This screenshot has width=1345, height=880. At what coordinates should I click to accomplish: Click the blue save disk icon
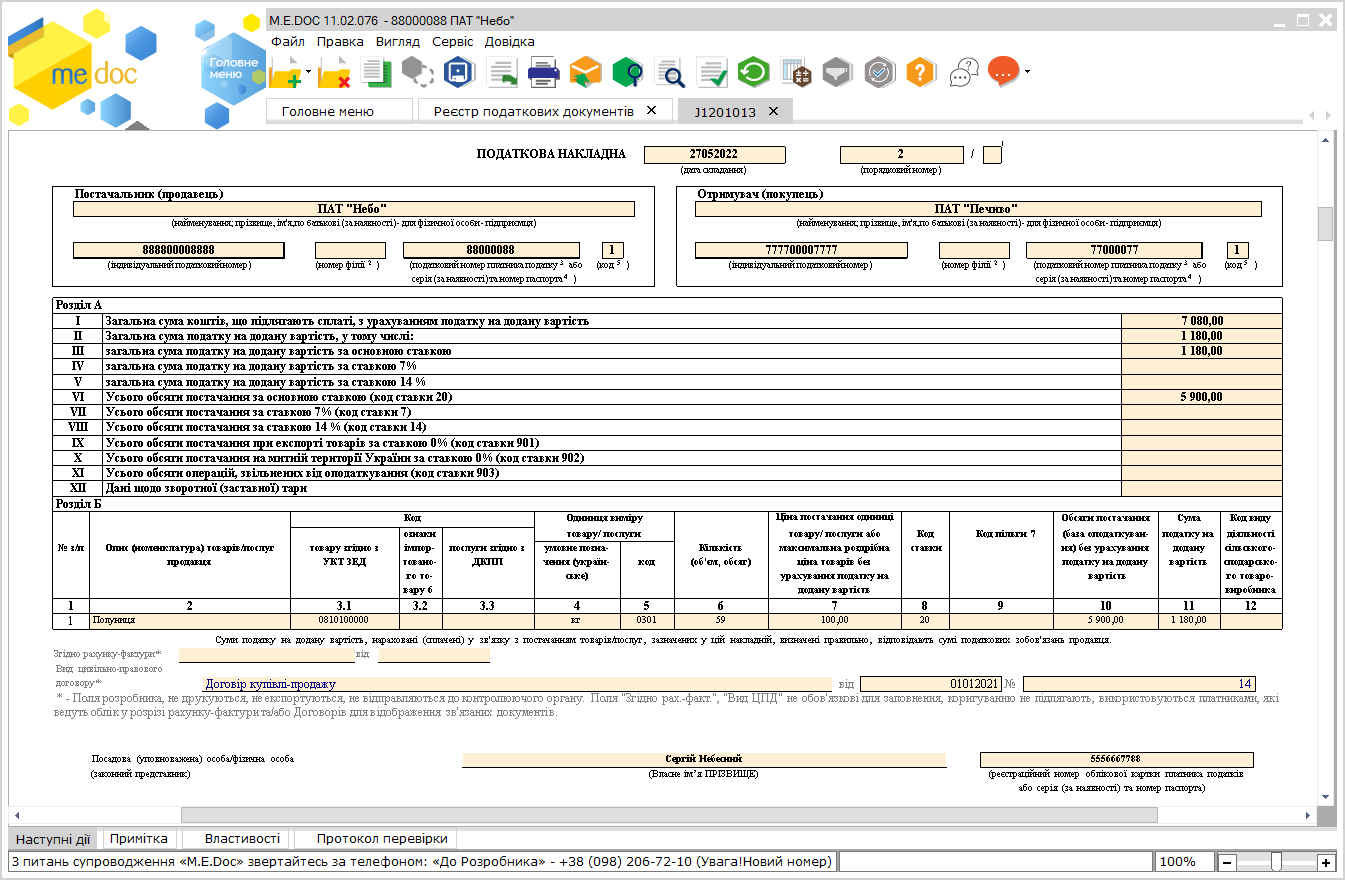tap(459, 72)
